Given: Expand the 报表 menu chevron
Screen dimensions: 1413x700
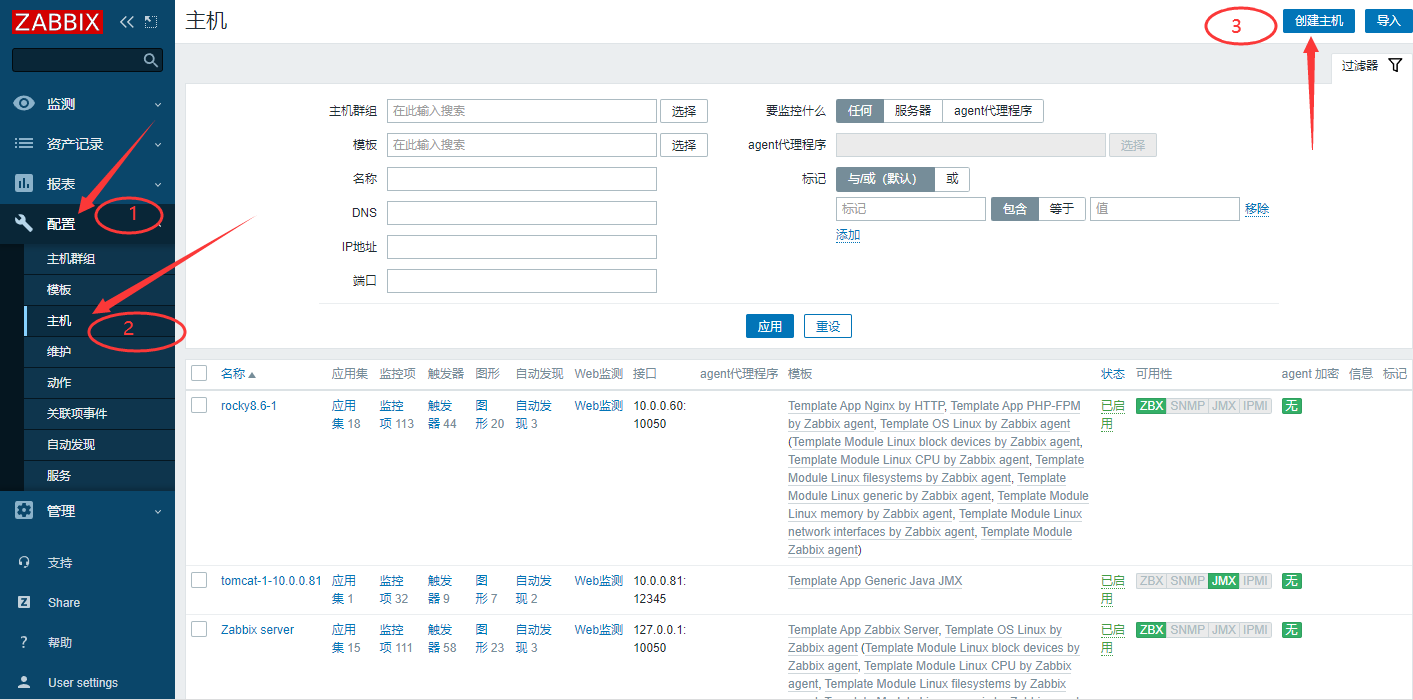Looking at the screenshot, I should (x=157, y=184).
